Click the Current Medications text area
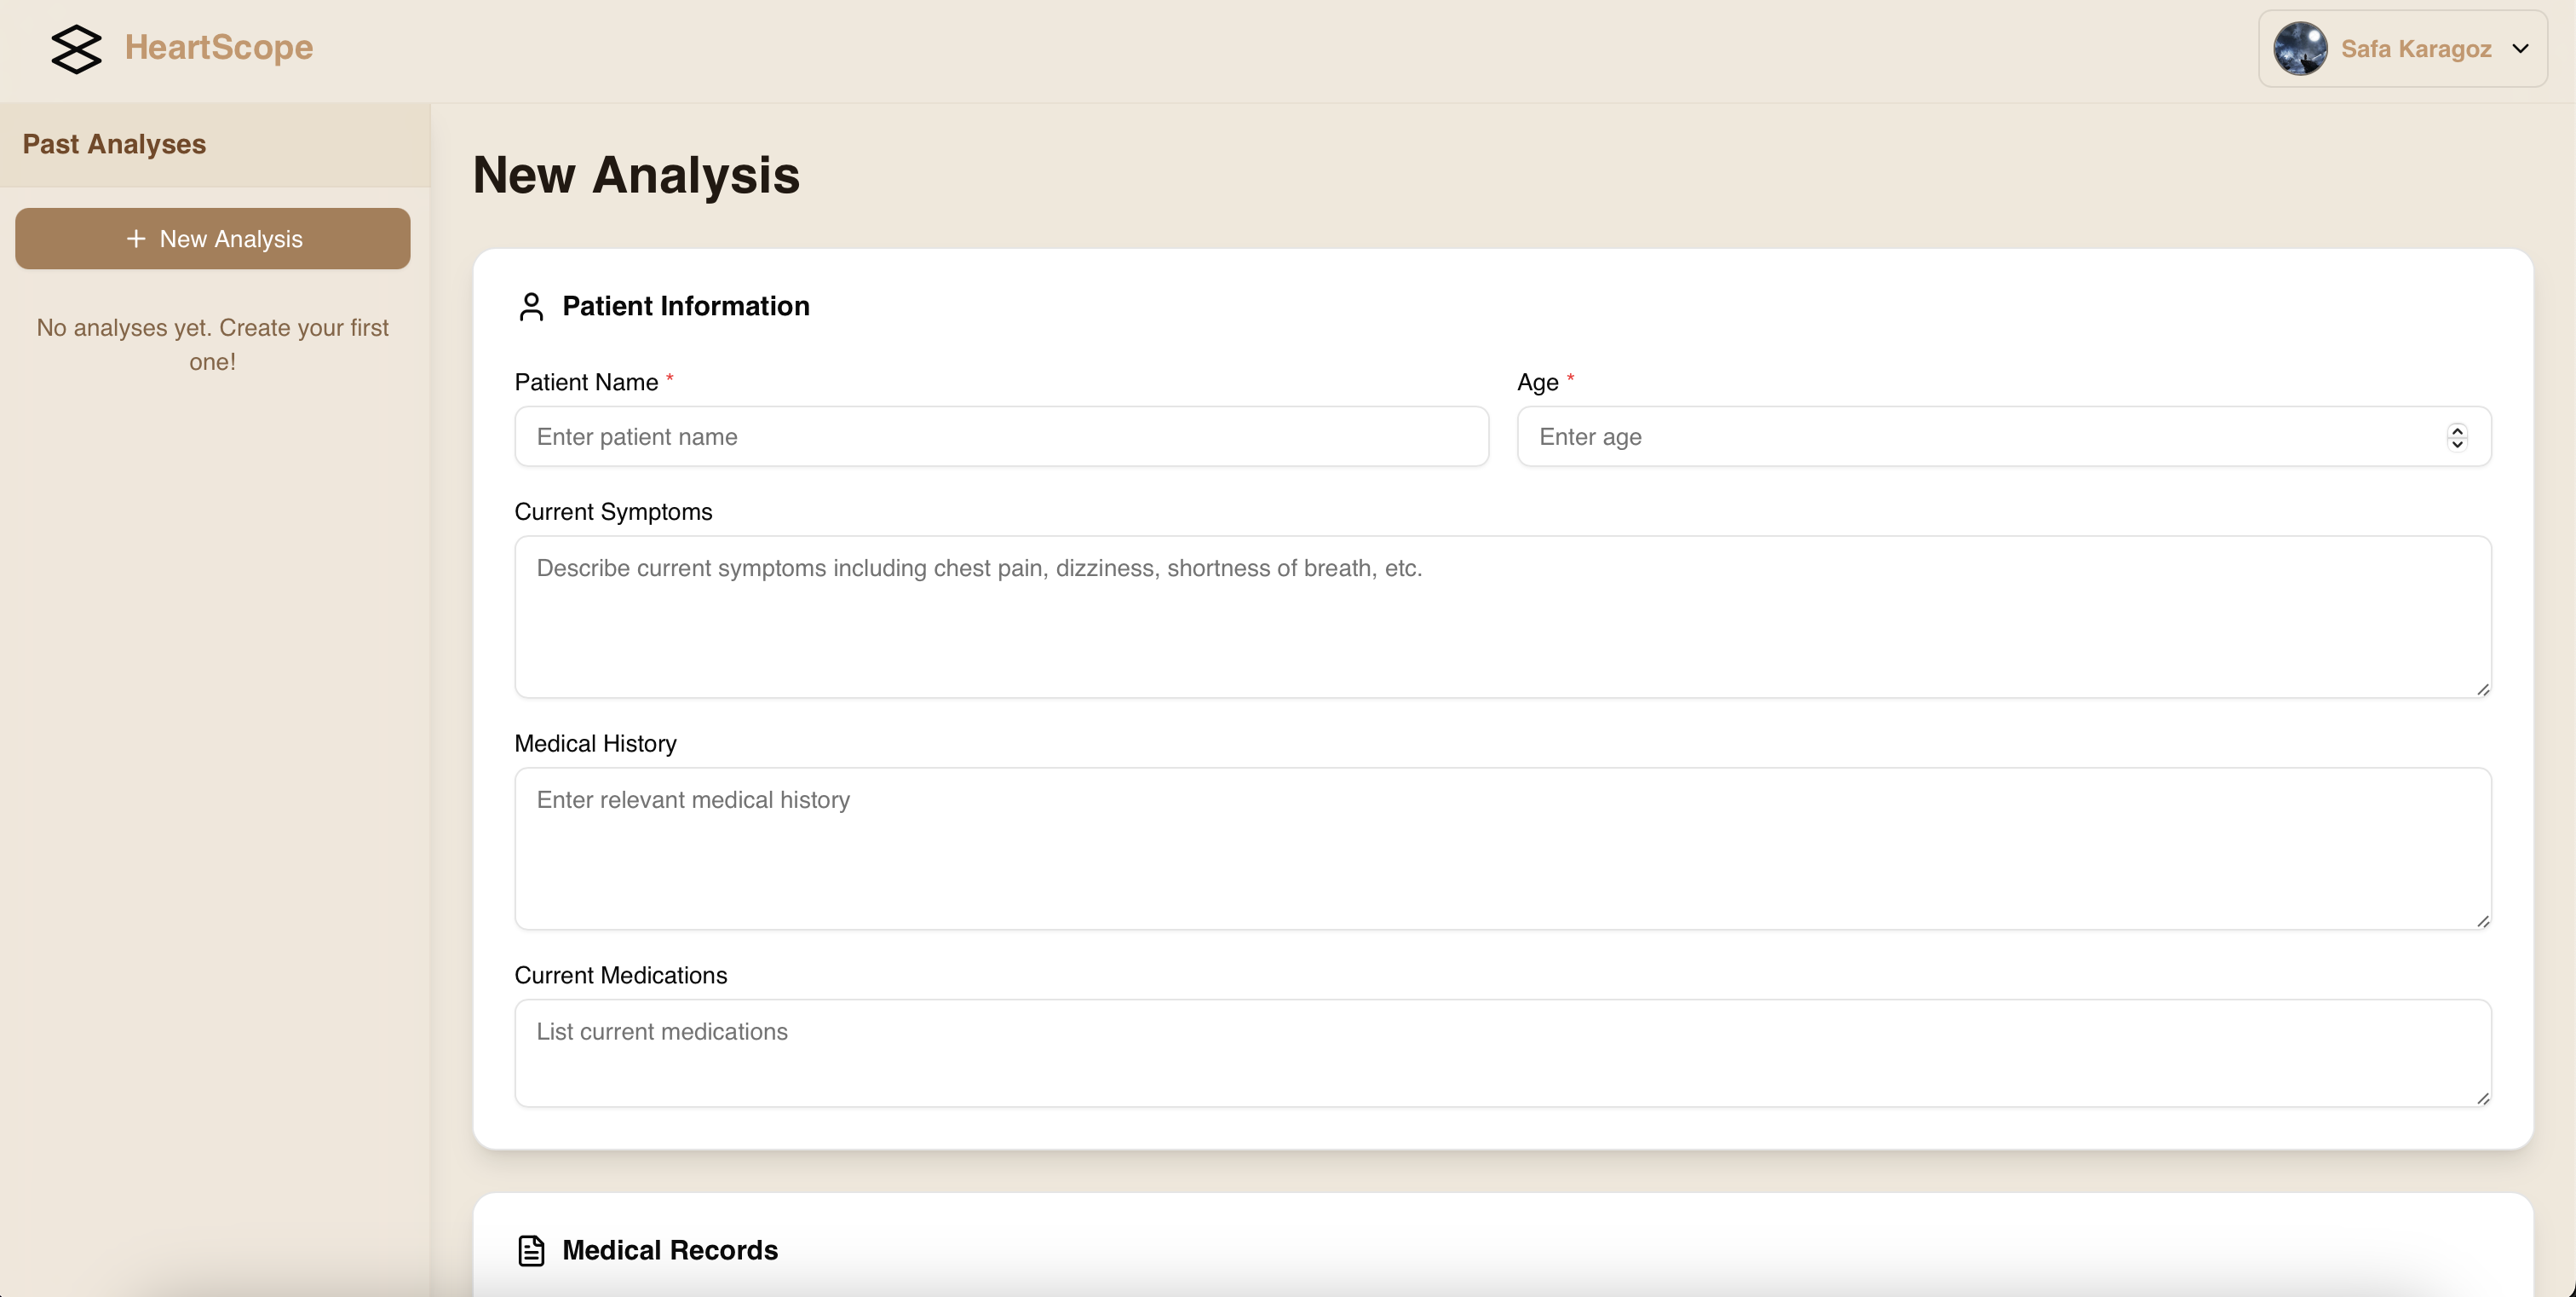 tap(1500, 1053)
